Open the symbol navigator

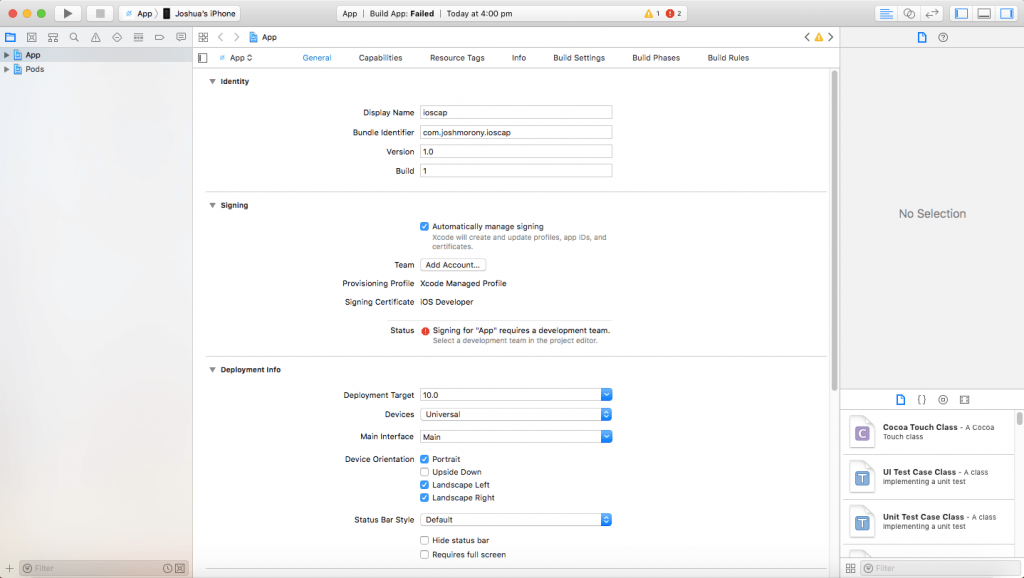point(53,37)
